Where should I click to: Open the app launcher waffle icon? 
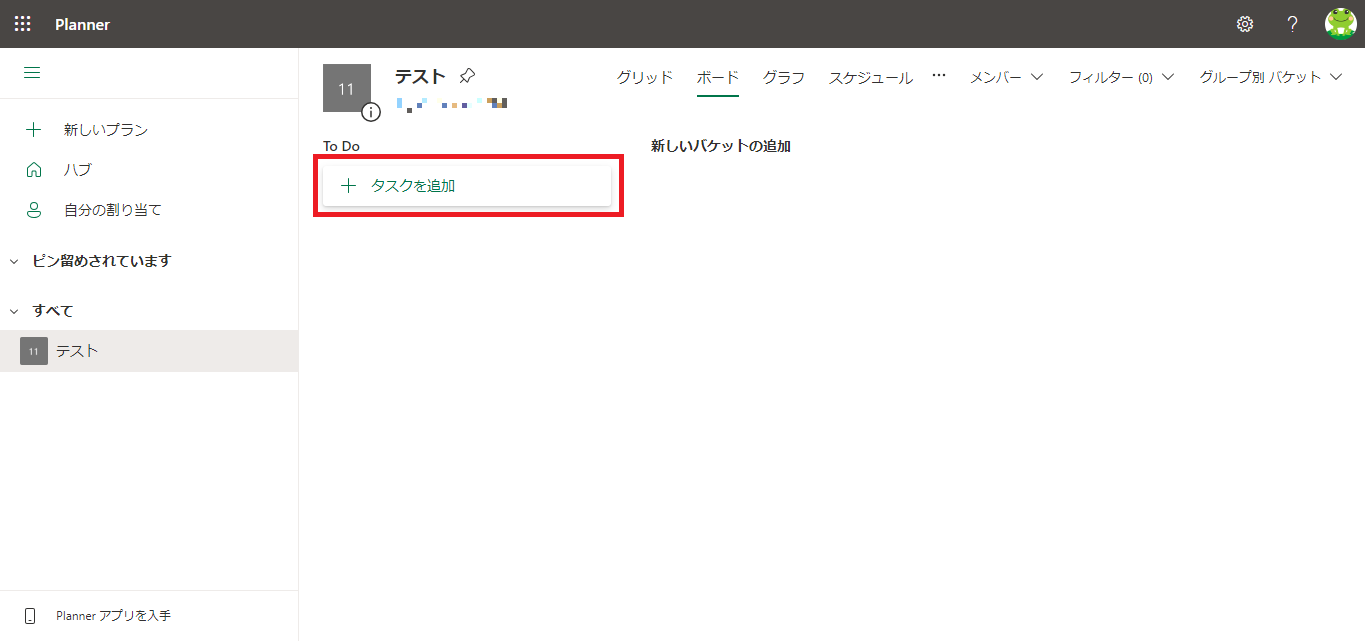[22, 24]
